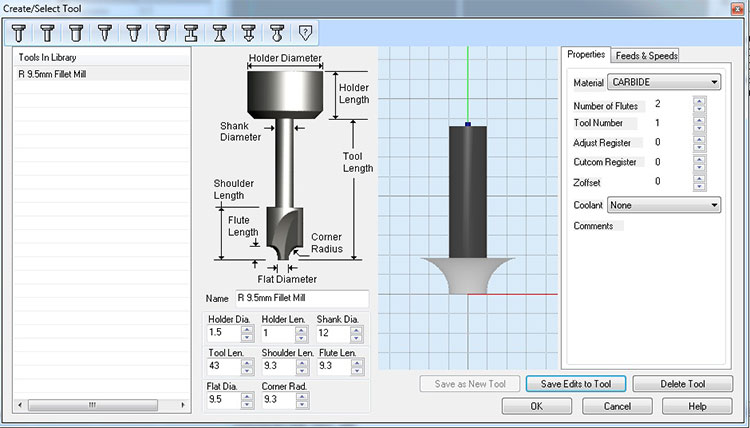Increase Zoffset with its up arrow
This screenshot has width=750, height=428.
point(699,178)
